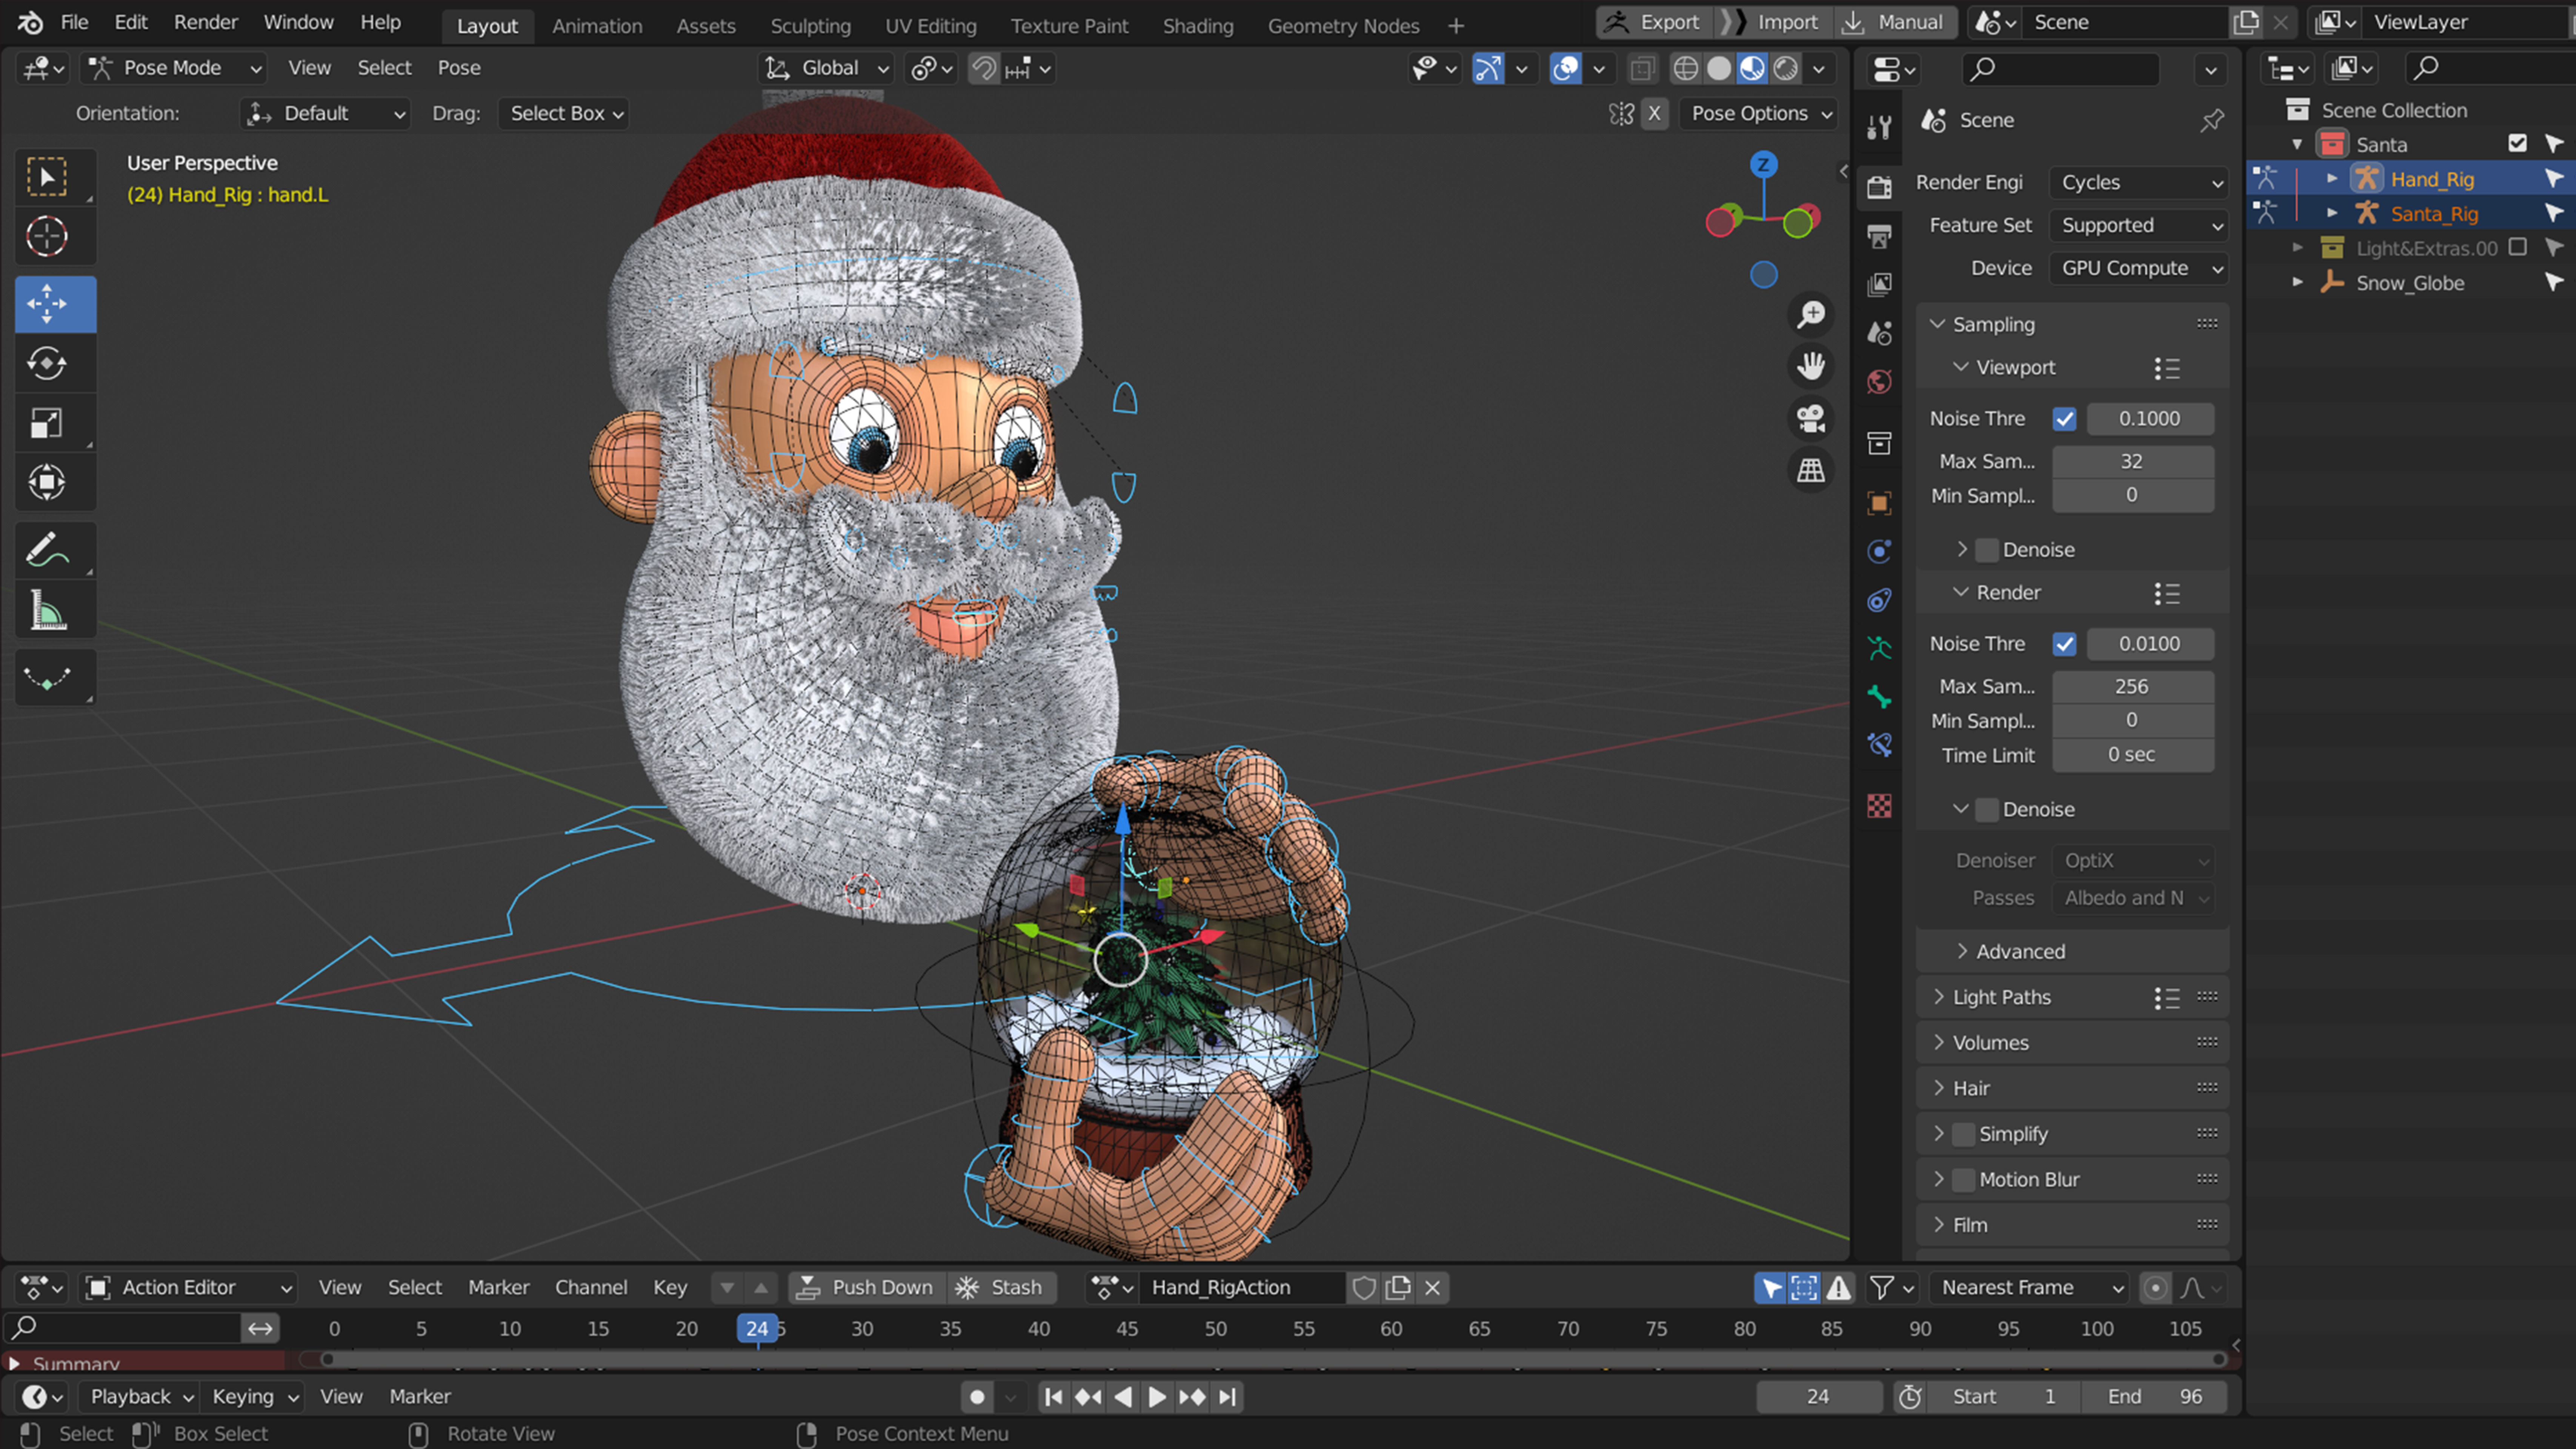This screenshot has height=1449, width=2576.
Task: Open Channel menu in Action Editor
Action: pyautogui.click(x=591, y=1287)
